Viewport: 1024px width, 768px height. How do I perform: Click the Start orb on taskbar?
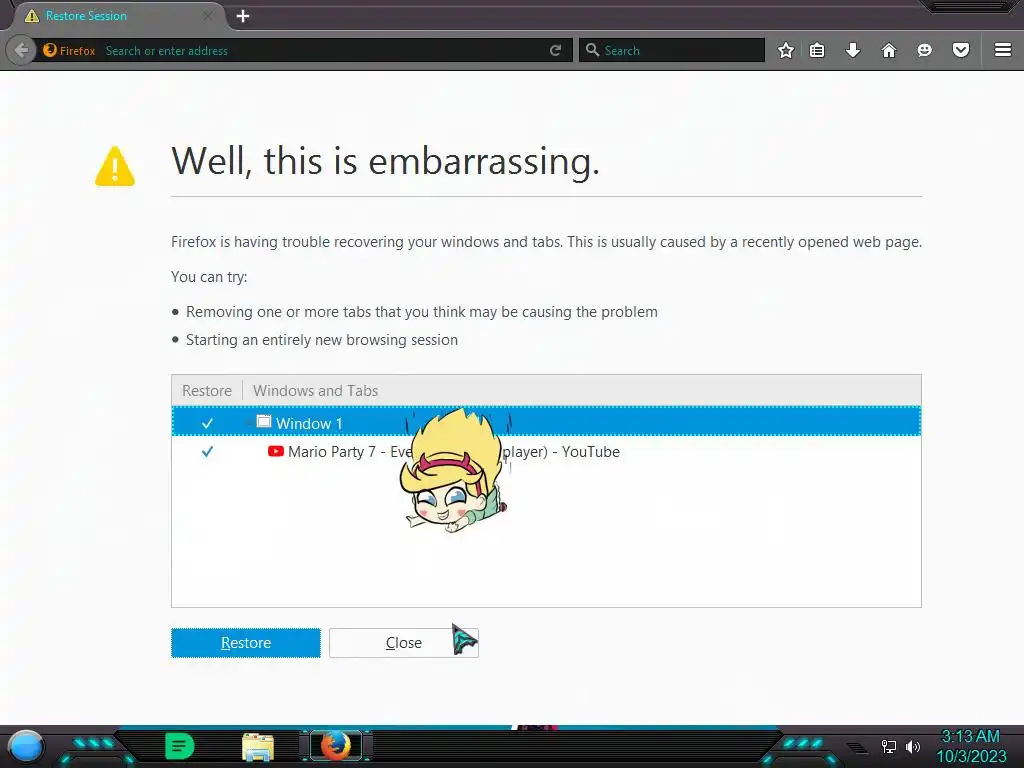coord(26,747)
